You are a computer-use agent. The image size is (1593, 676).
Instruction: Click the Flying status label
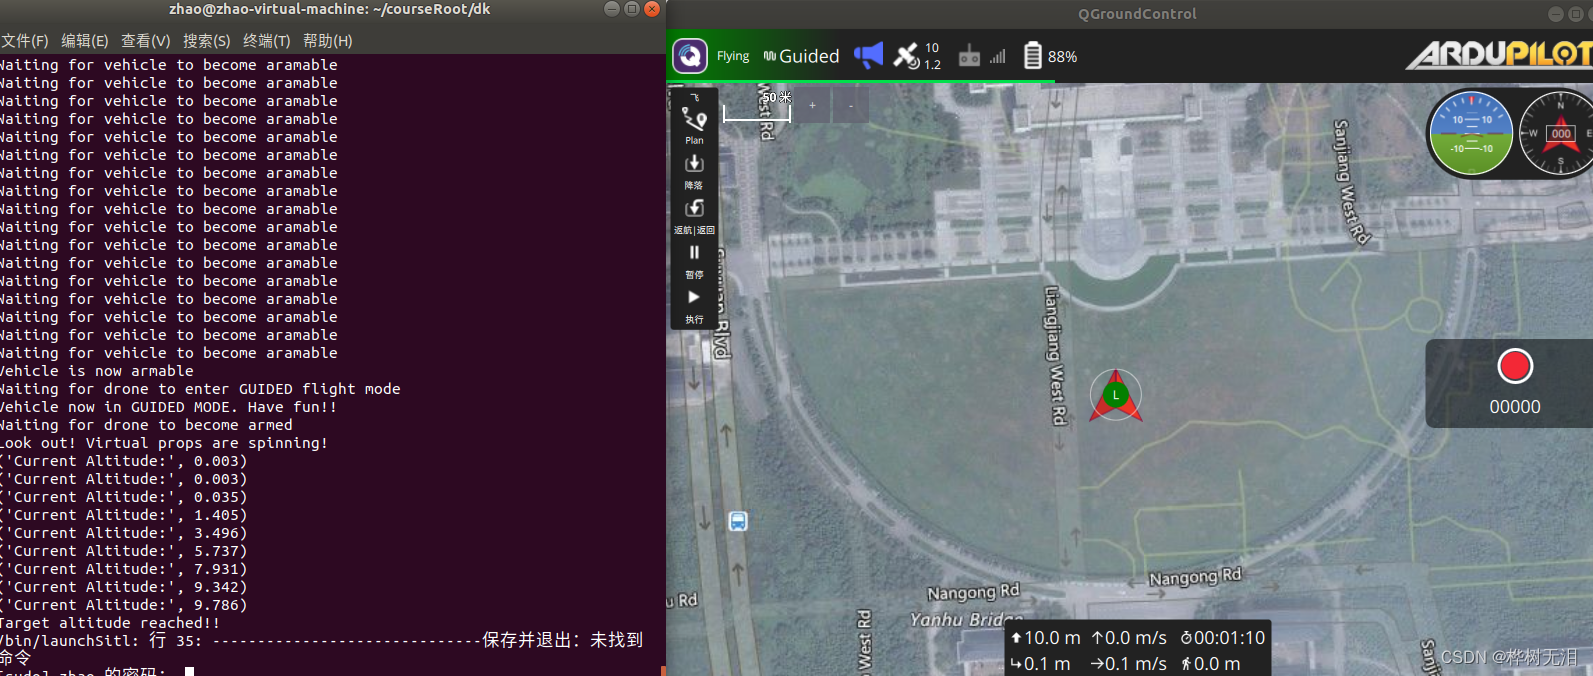[733, 56]
